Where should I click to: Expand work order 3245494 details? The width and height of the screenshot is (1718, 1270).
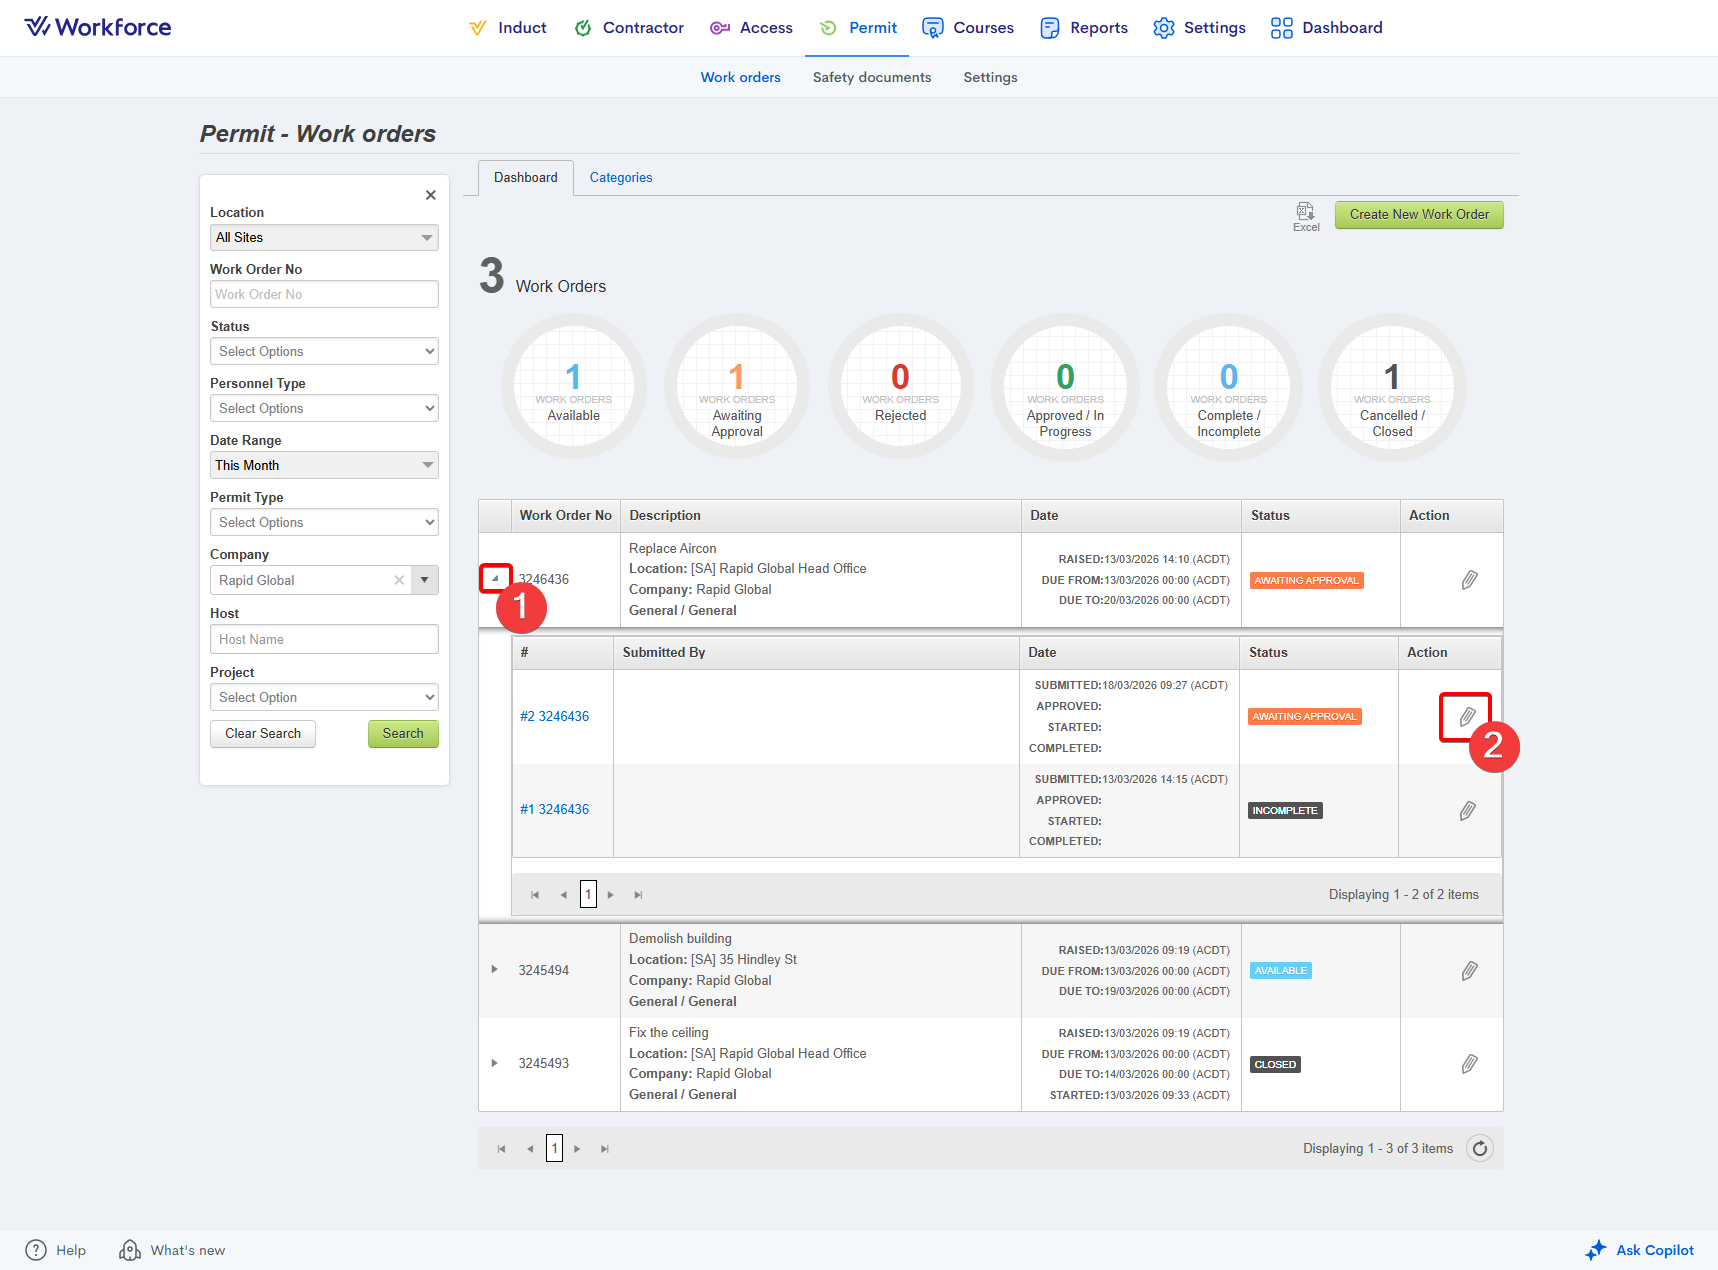click(494, 970)
